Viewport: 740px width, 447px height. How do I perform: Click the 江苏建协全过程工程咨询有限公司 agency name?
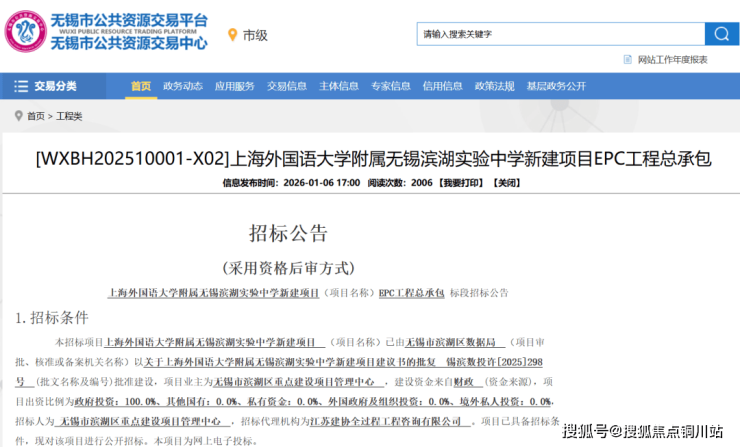pyautogui.click(x=386, y=422)
